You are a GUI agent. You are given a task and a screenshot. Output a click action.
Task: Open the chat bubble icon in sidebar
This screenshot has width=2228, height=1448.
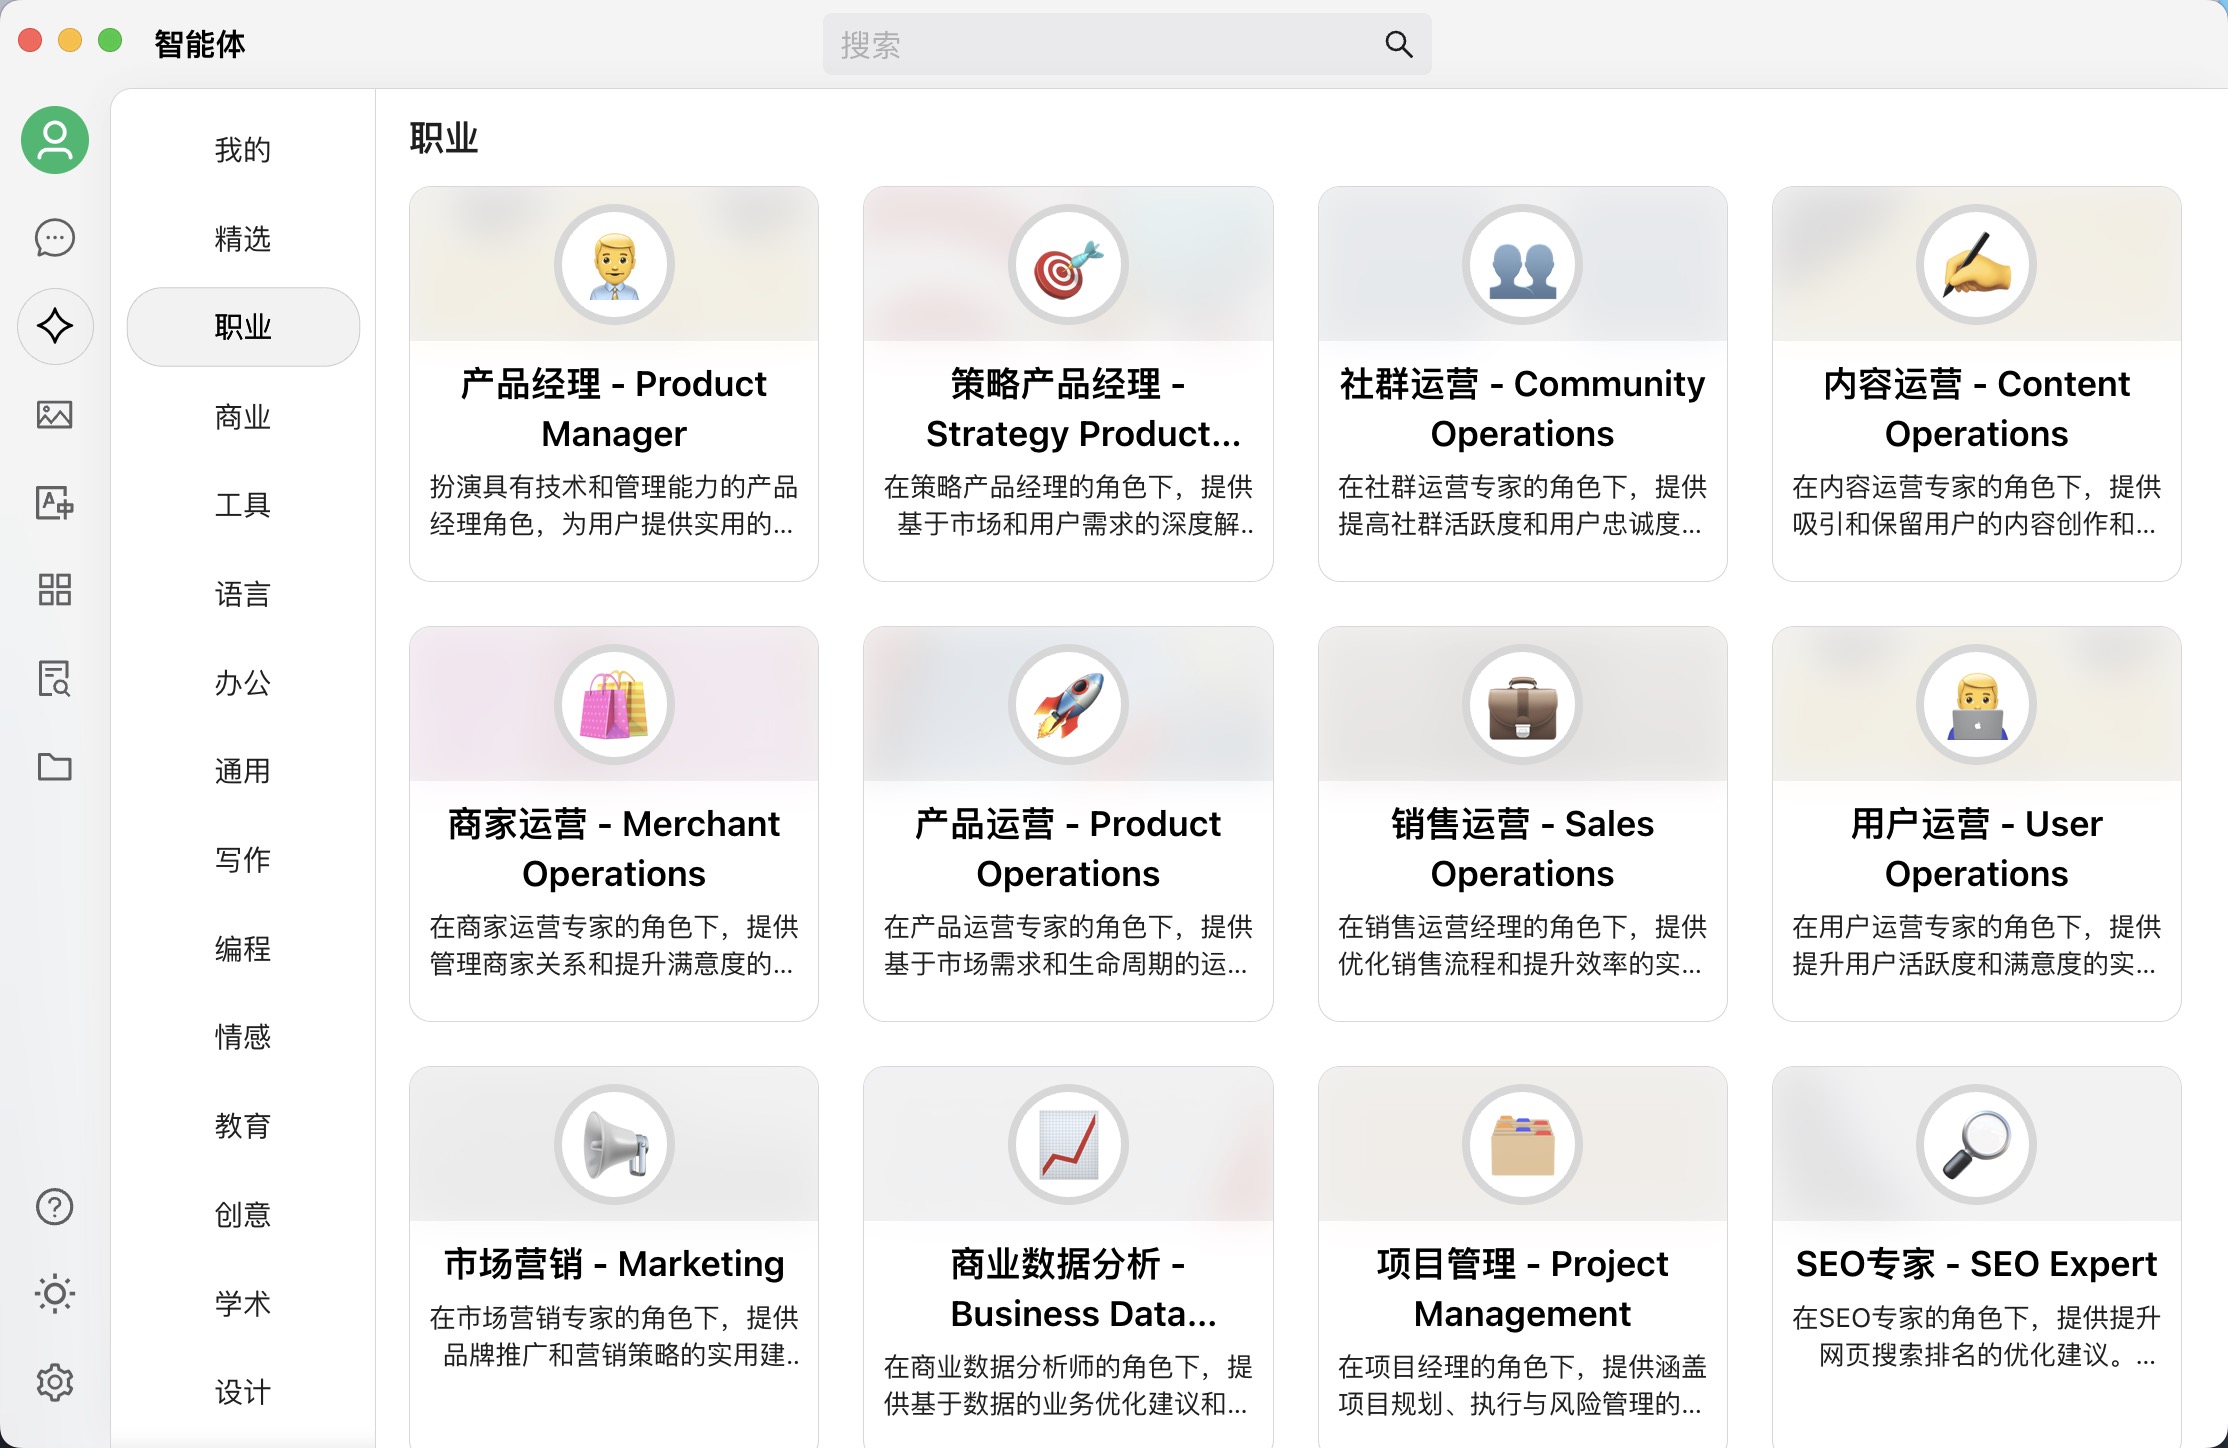(x=55, y=238)
